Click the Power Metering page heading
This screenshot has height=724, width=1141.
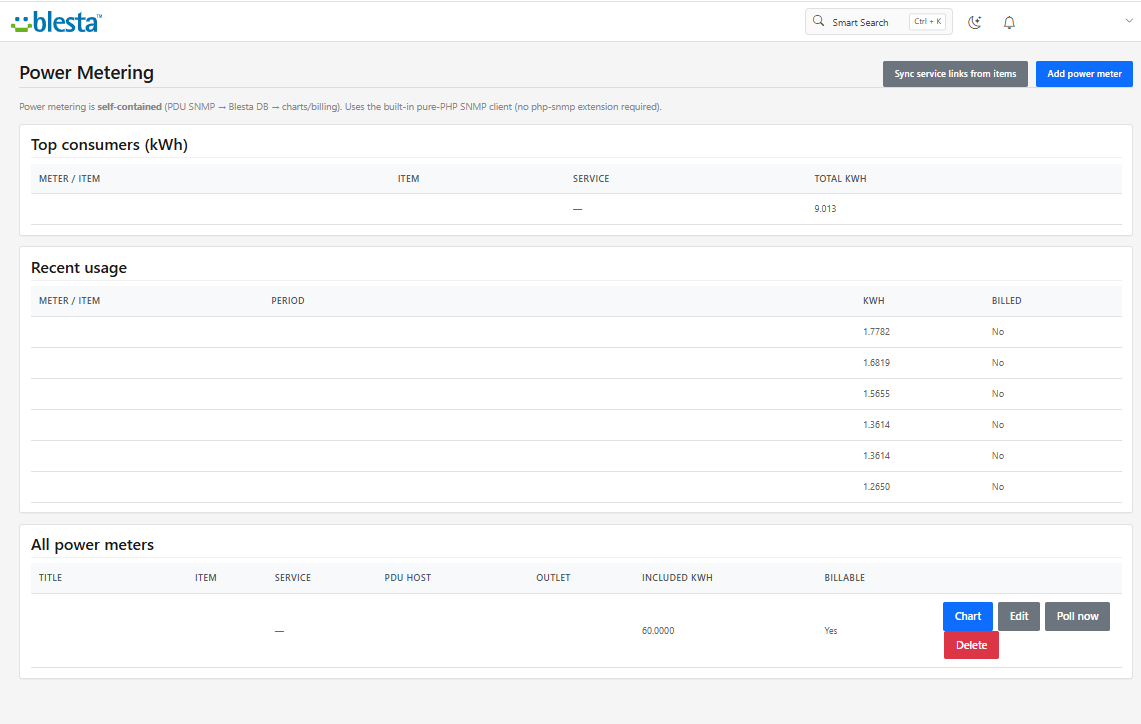point(87,73)
